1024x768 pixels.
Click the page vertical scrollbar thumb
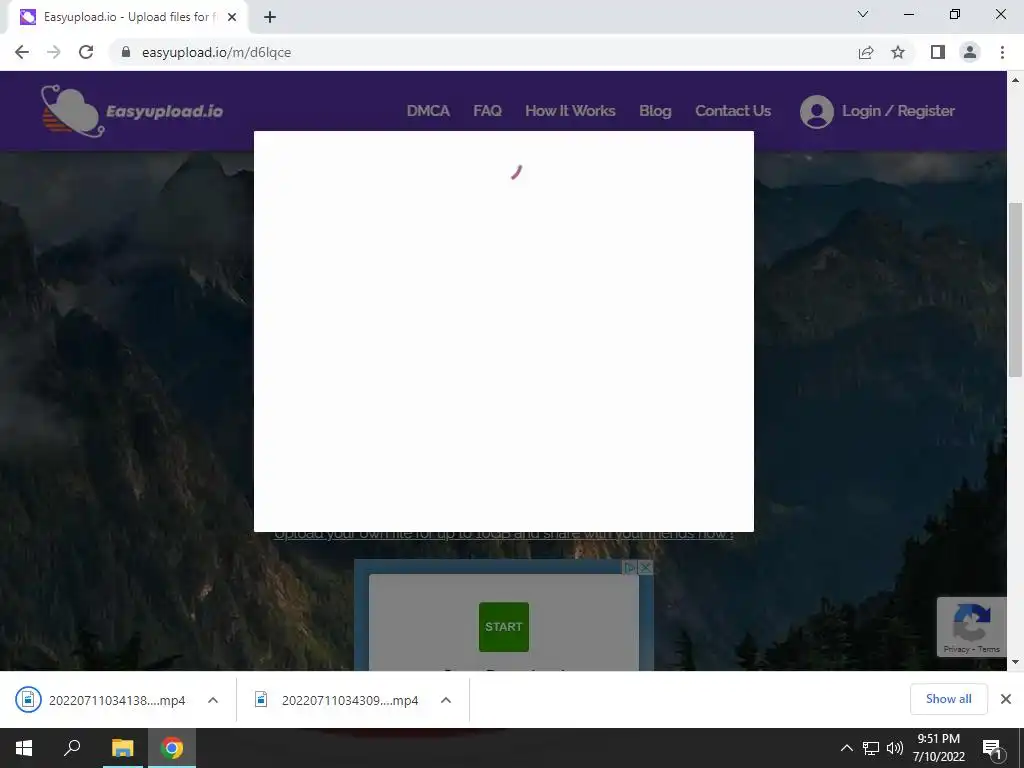tap(1015, 289)
